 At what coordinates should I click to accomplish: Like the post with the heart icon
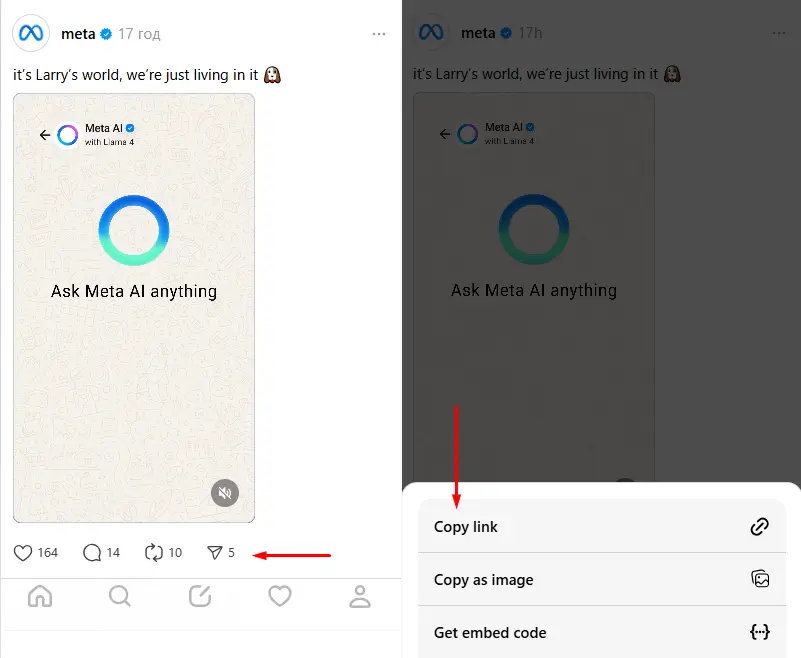[x=24, y=552]
